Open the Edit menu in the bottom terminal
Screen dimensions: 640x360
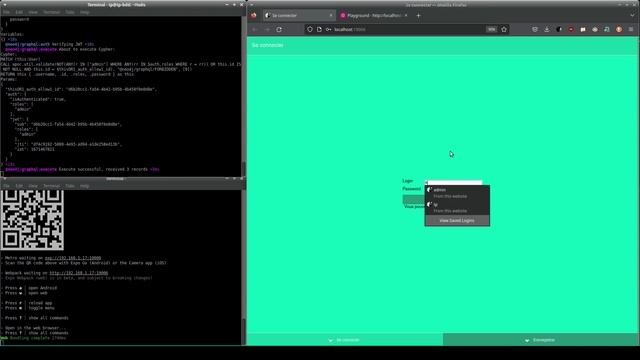[x=19, y=186]
